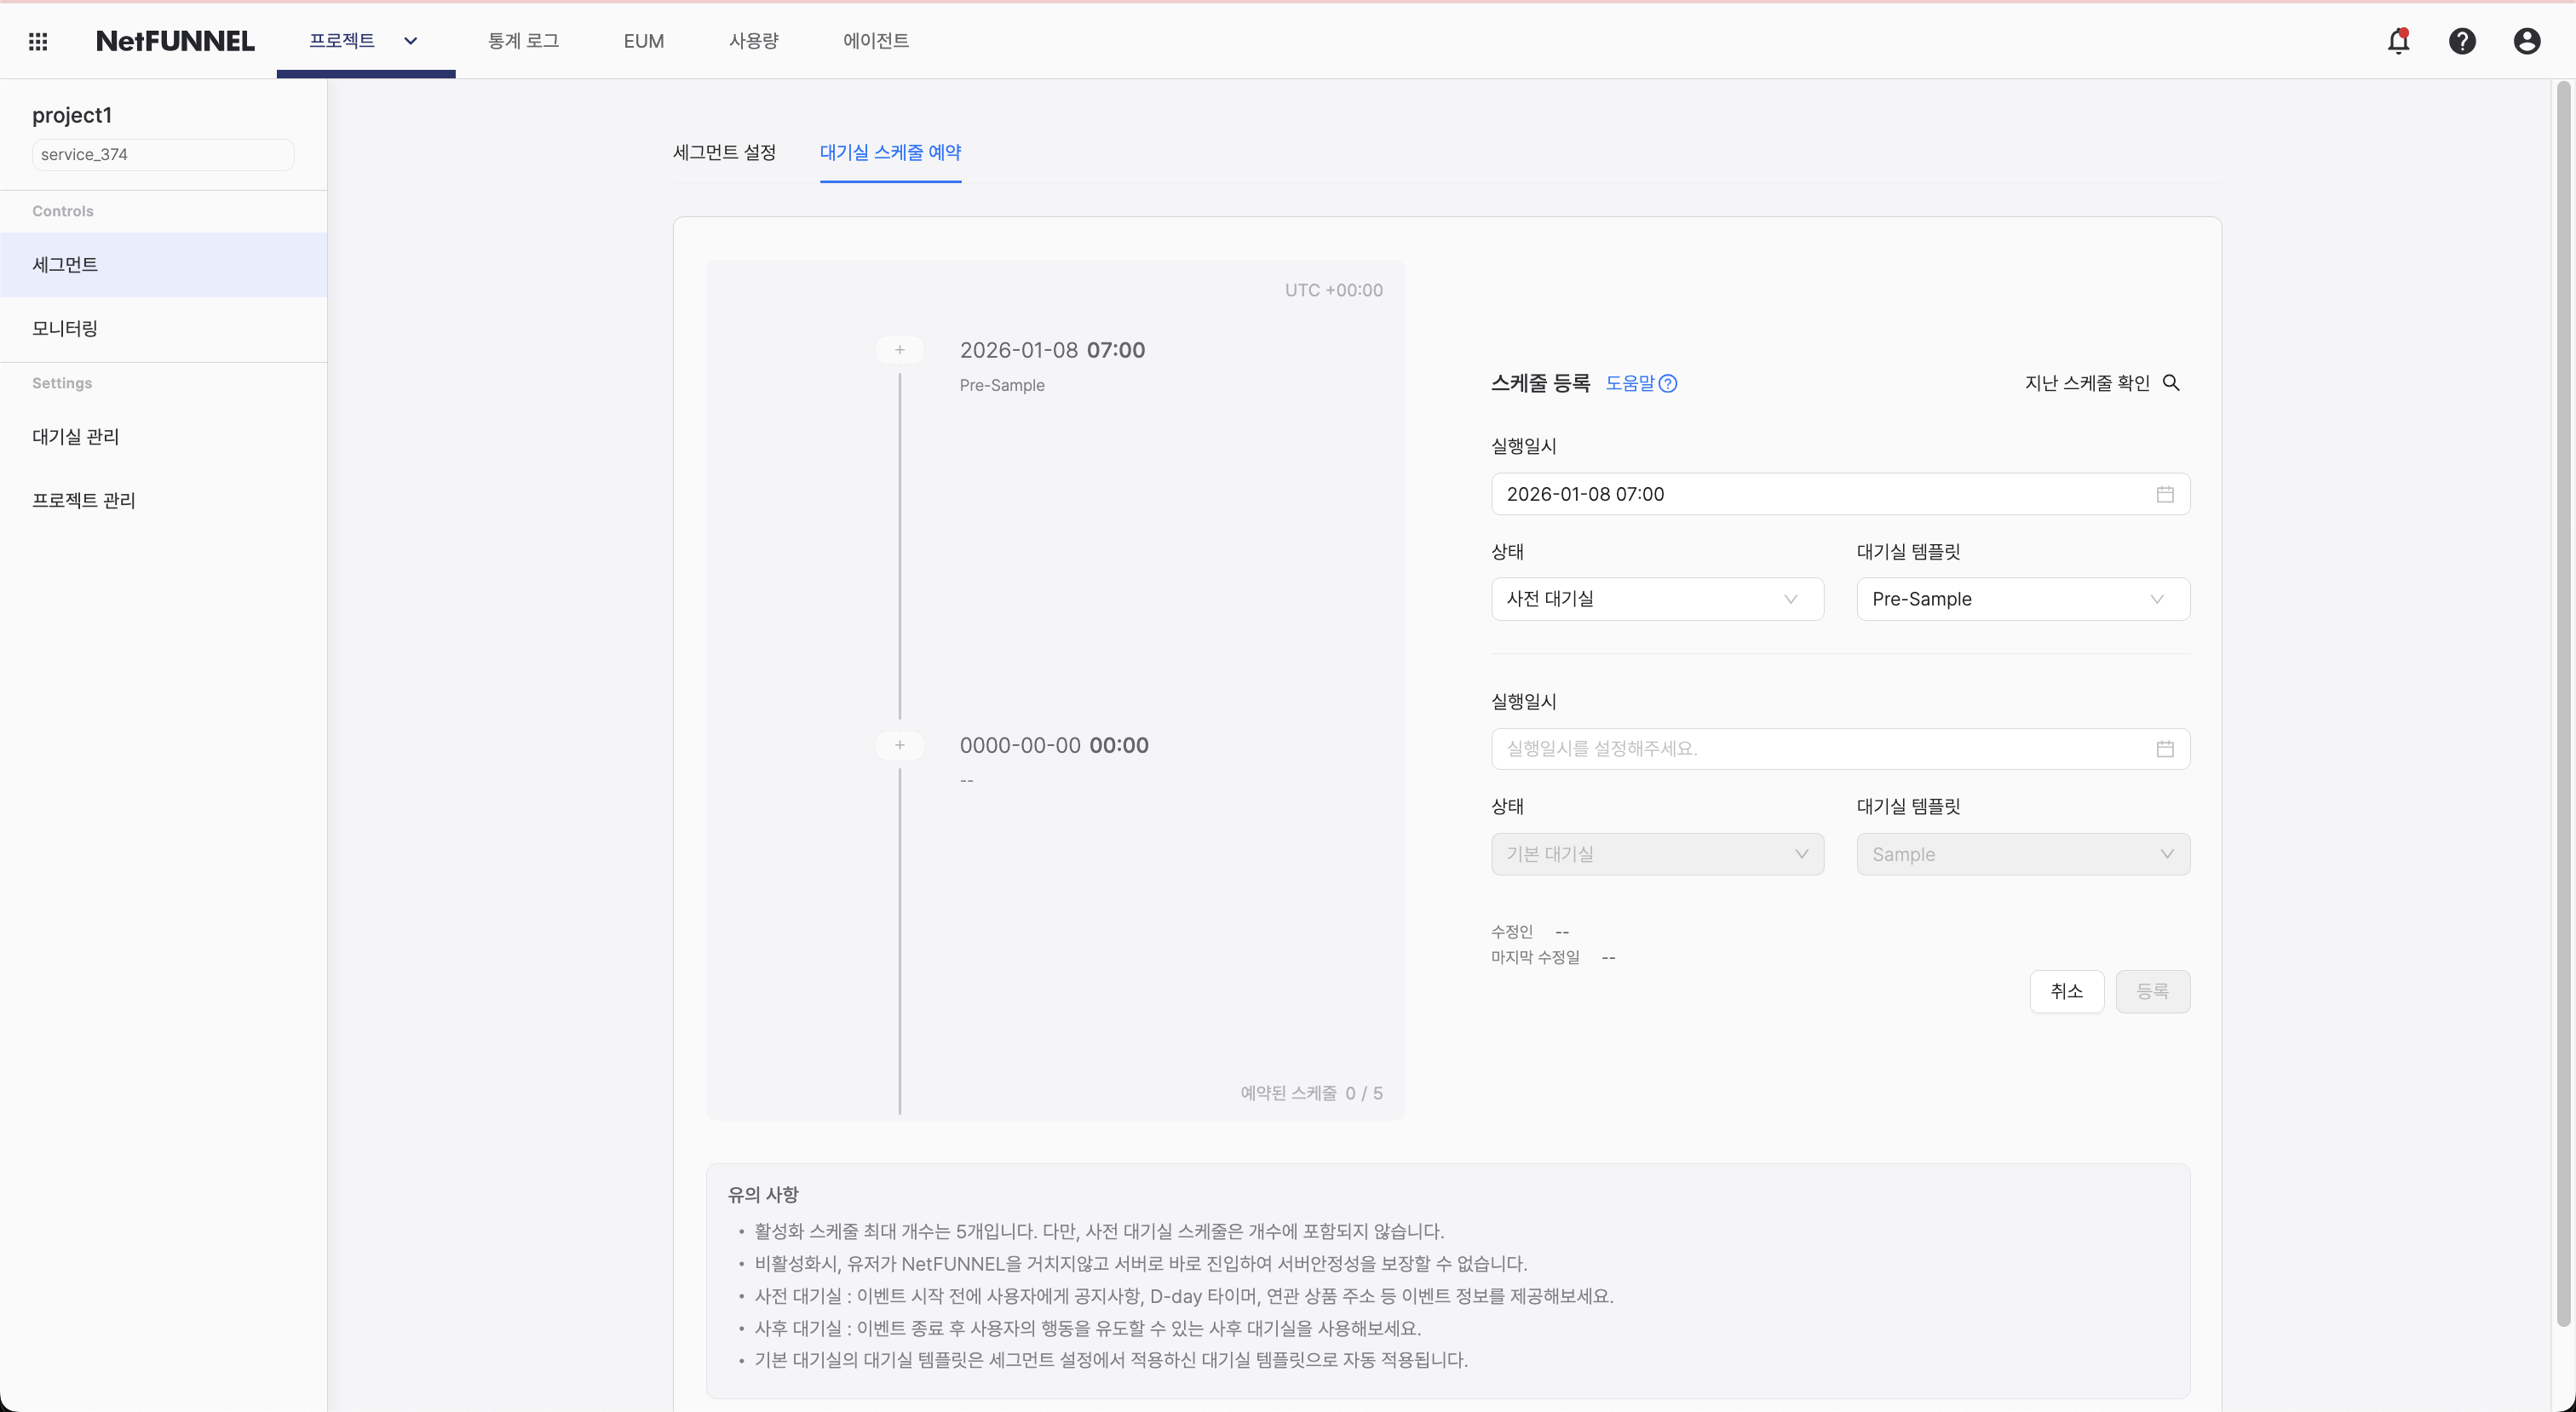Image resolution: width=2576 pixels, height=1412 pixels.
Task: Open 대기실 관리 under Settings
Action: (x=75, y=436)
